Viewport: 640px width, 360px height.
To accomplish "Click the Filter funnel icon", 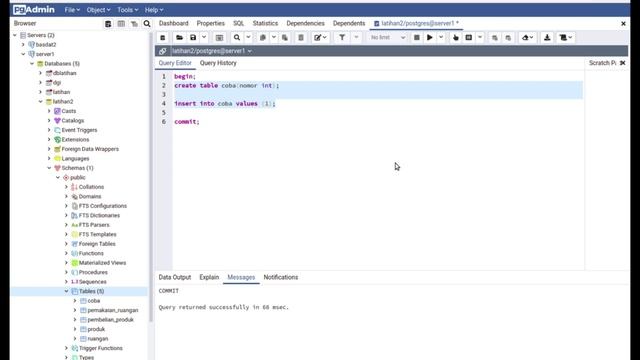I will 342,38.
